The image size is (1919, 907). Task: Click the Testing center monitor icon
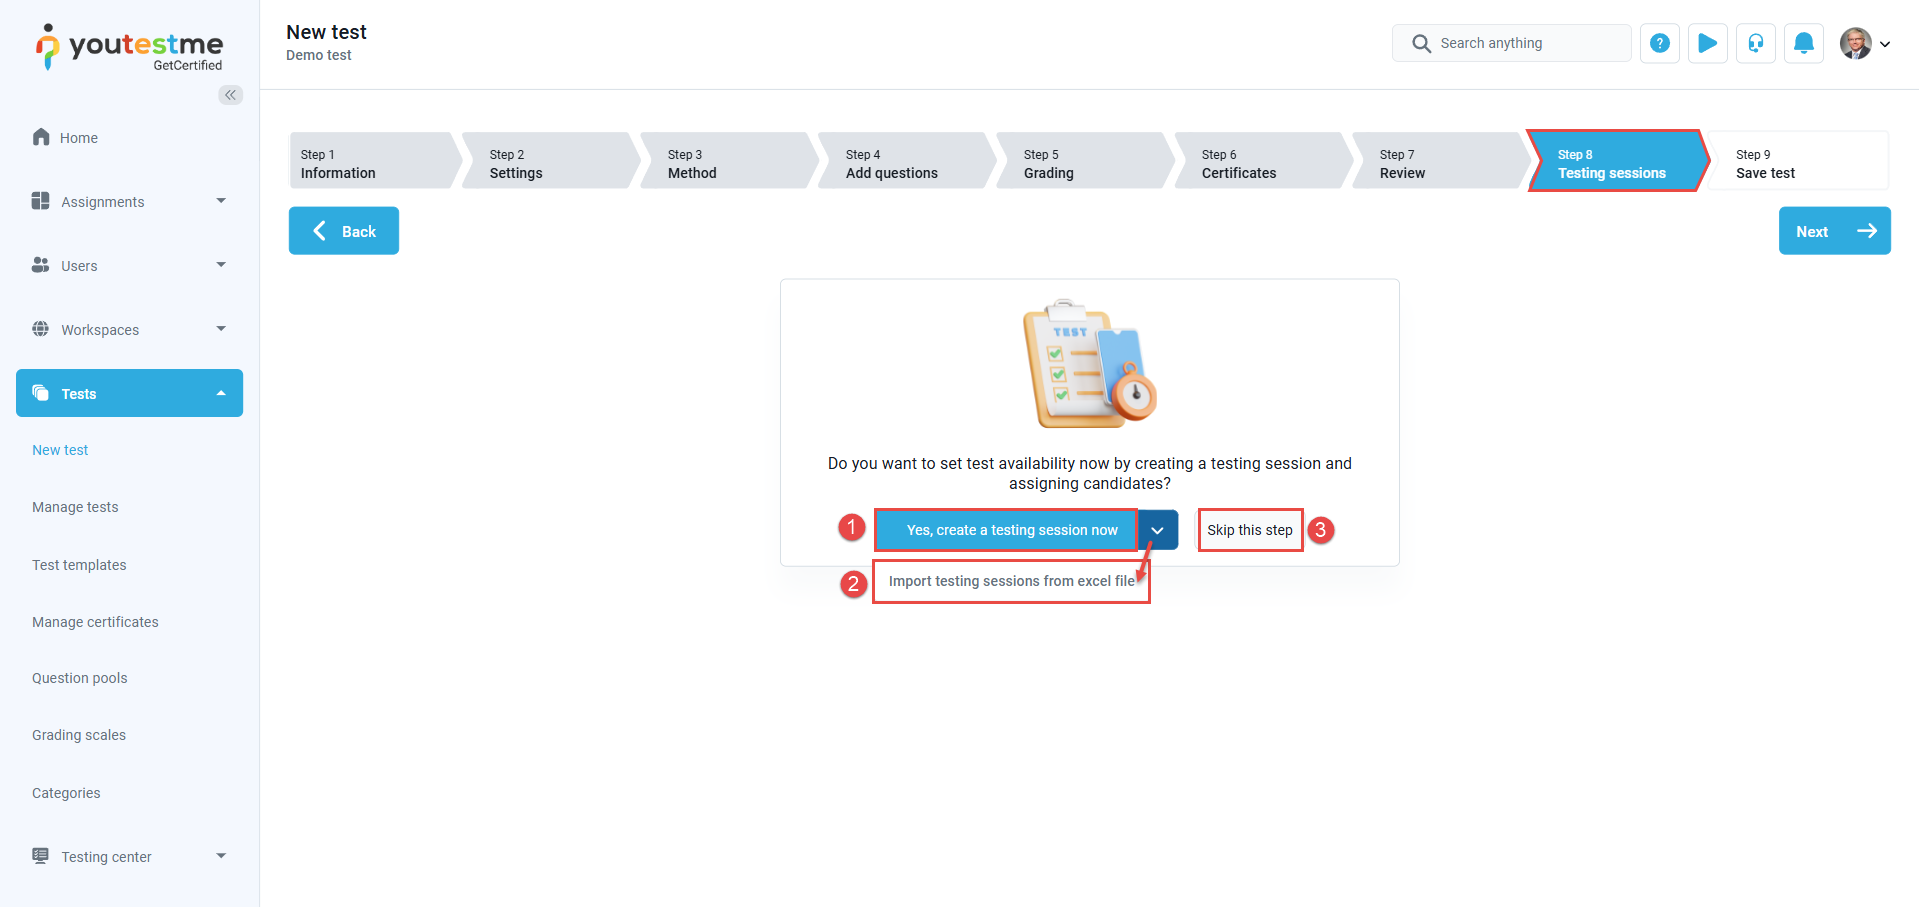click(41, 856)
